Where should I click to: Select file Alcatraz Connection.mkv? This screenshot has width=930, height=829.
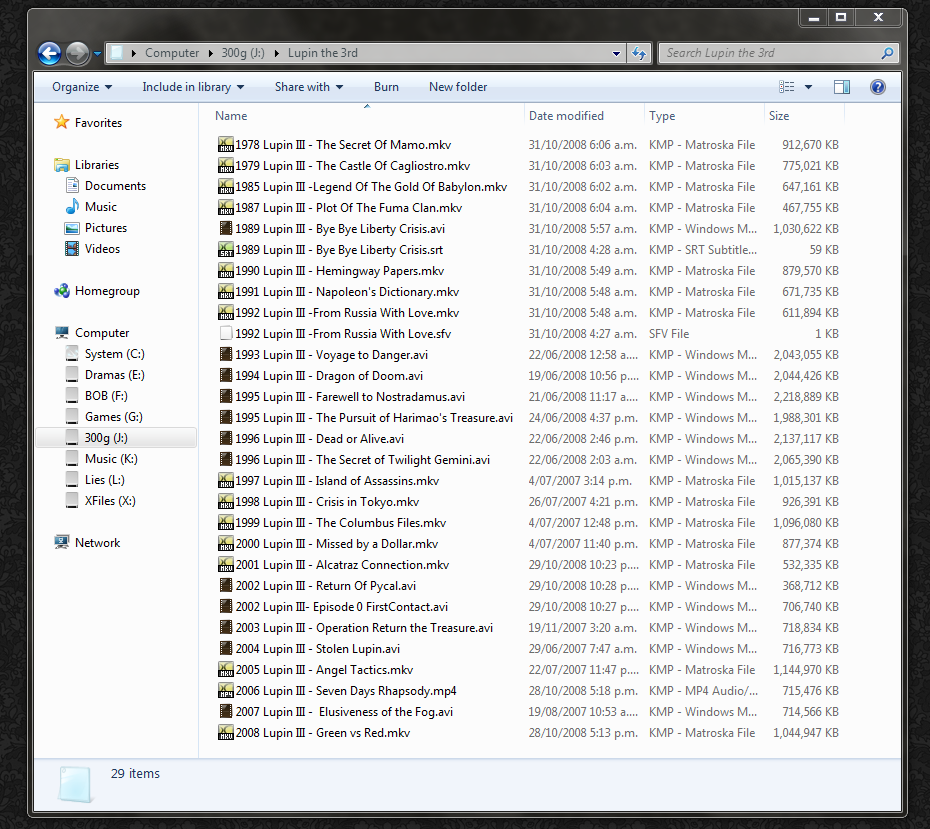(342, 565)
